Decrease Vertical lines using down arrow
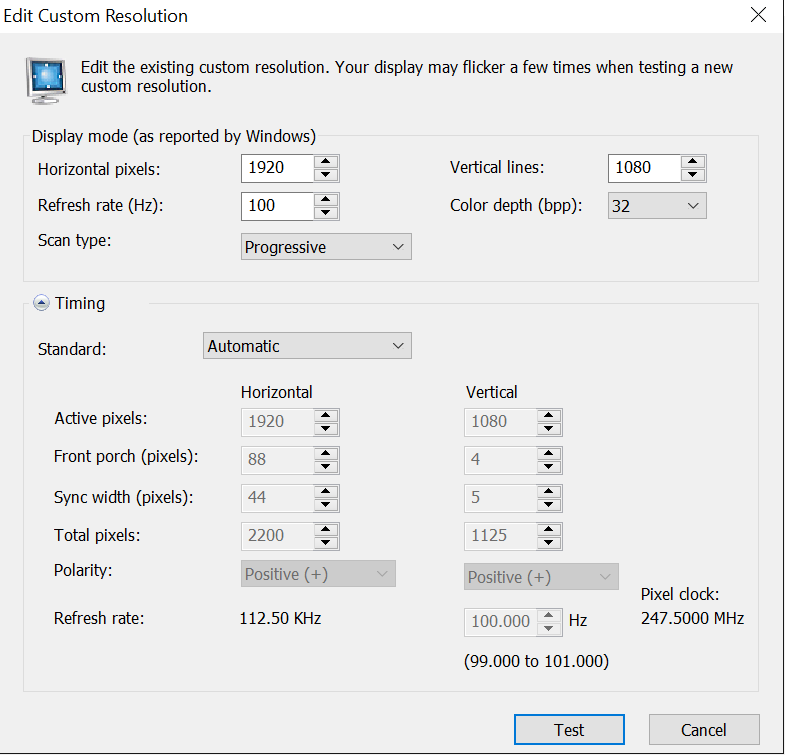Viewport: 785px width, 755px height. [x=693, y=174]
